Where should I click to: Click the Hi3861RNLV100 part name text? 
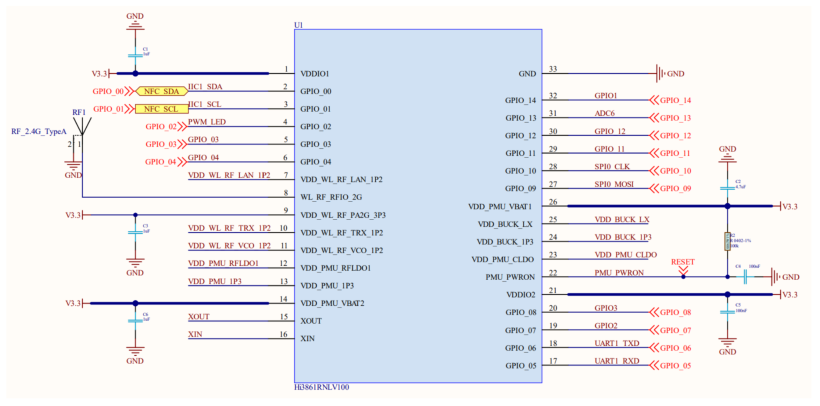pos(322,386)
